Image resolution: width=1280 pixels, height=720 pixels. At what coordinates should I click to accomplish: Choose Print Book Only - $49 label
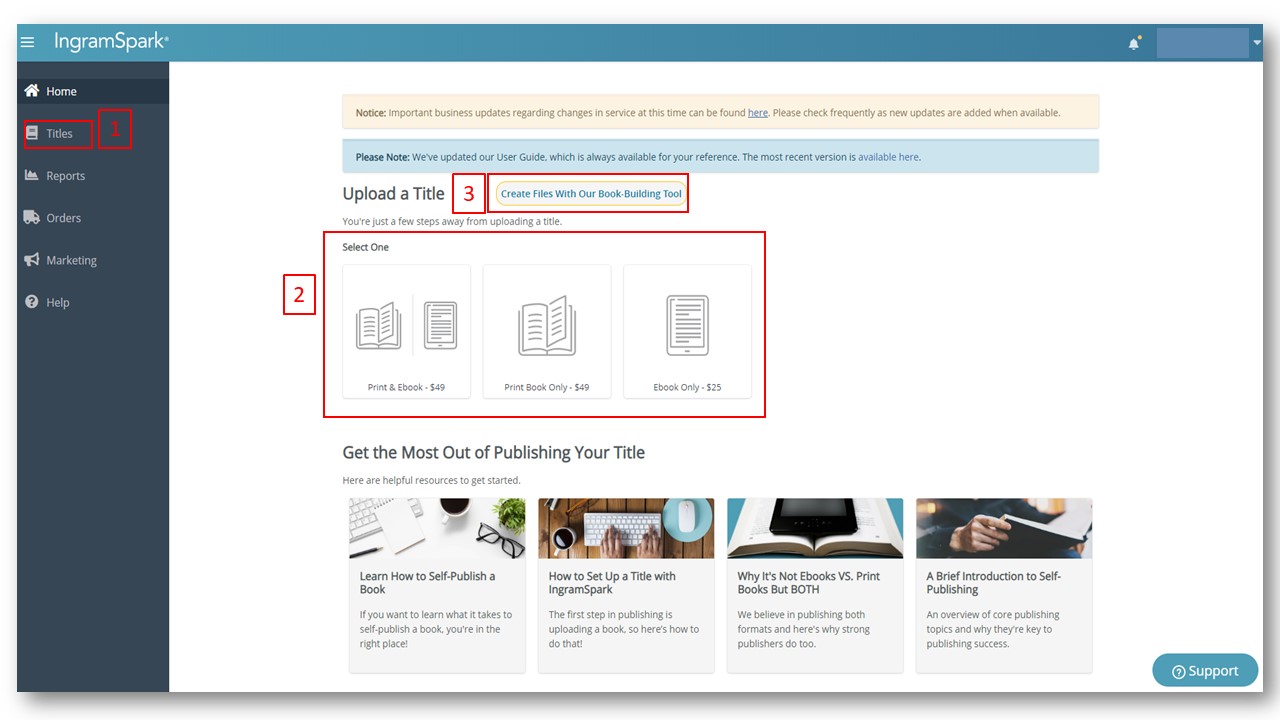coord(547,387)
